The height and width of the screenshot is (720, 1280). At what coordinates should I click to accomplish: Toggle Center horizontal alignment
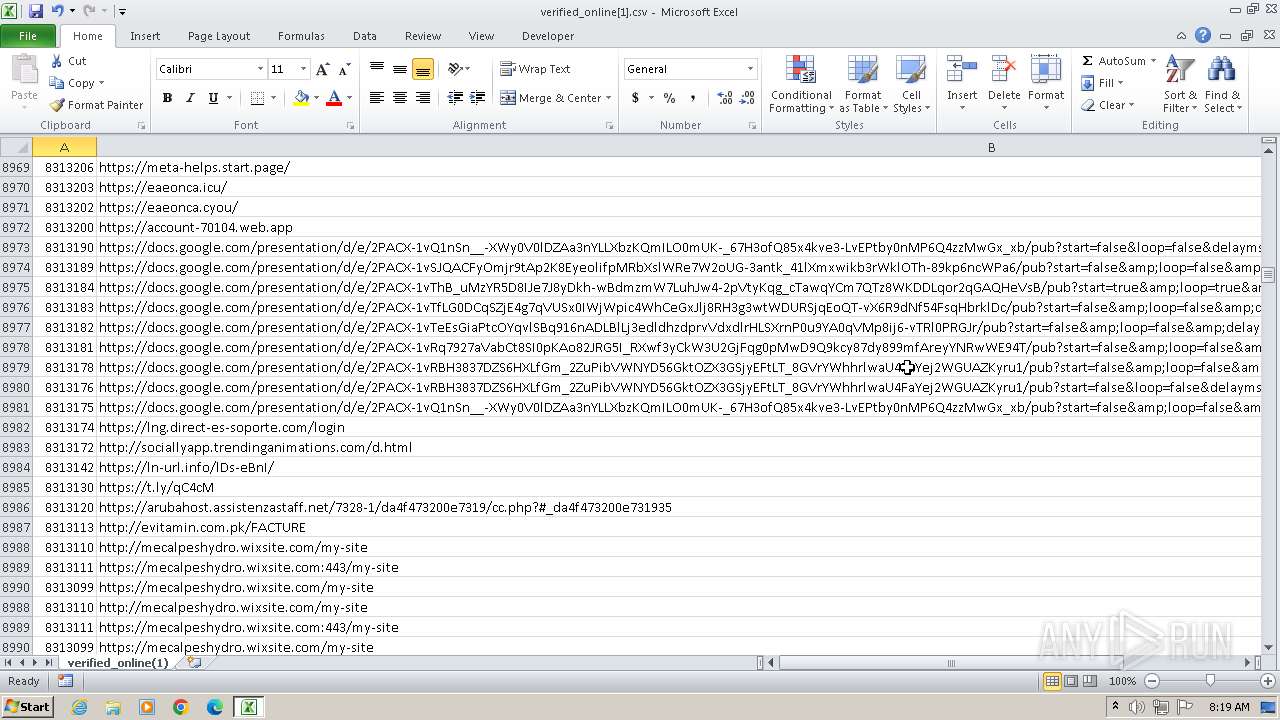coord(399,98)
